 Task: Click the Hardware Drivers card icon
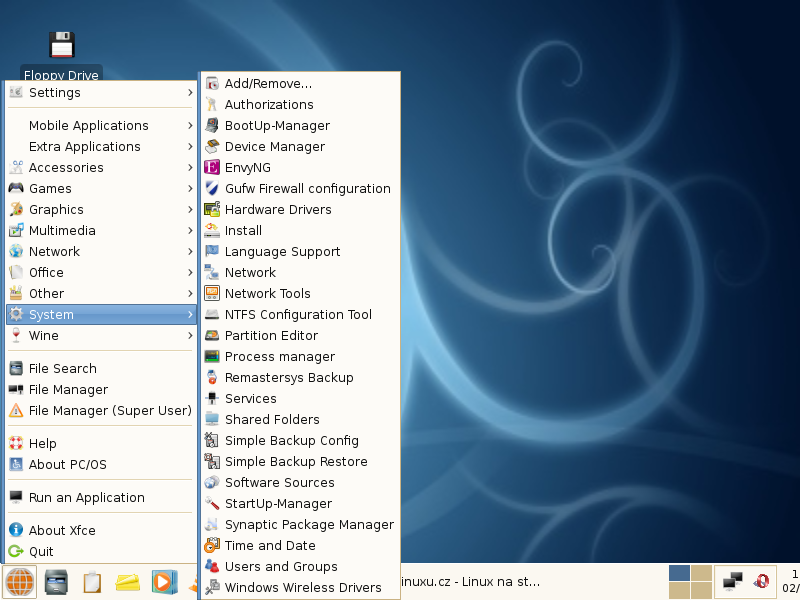(x=212, y=209)
